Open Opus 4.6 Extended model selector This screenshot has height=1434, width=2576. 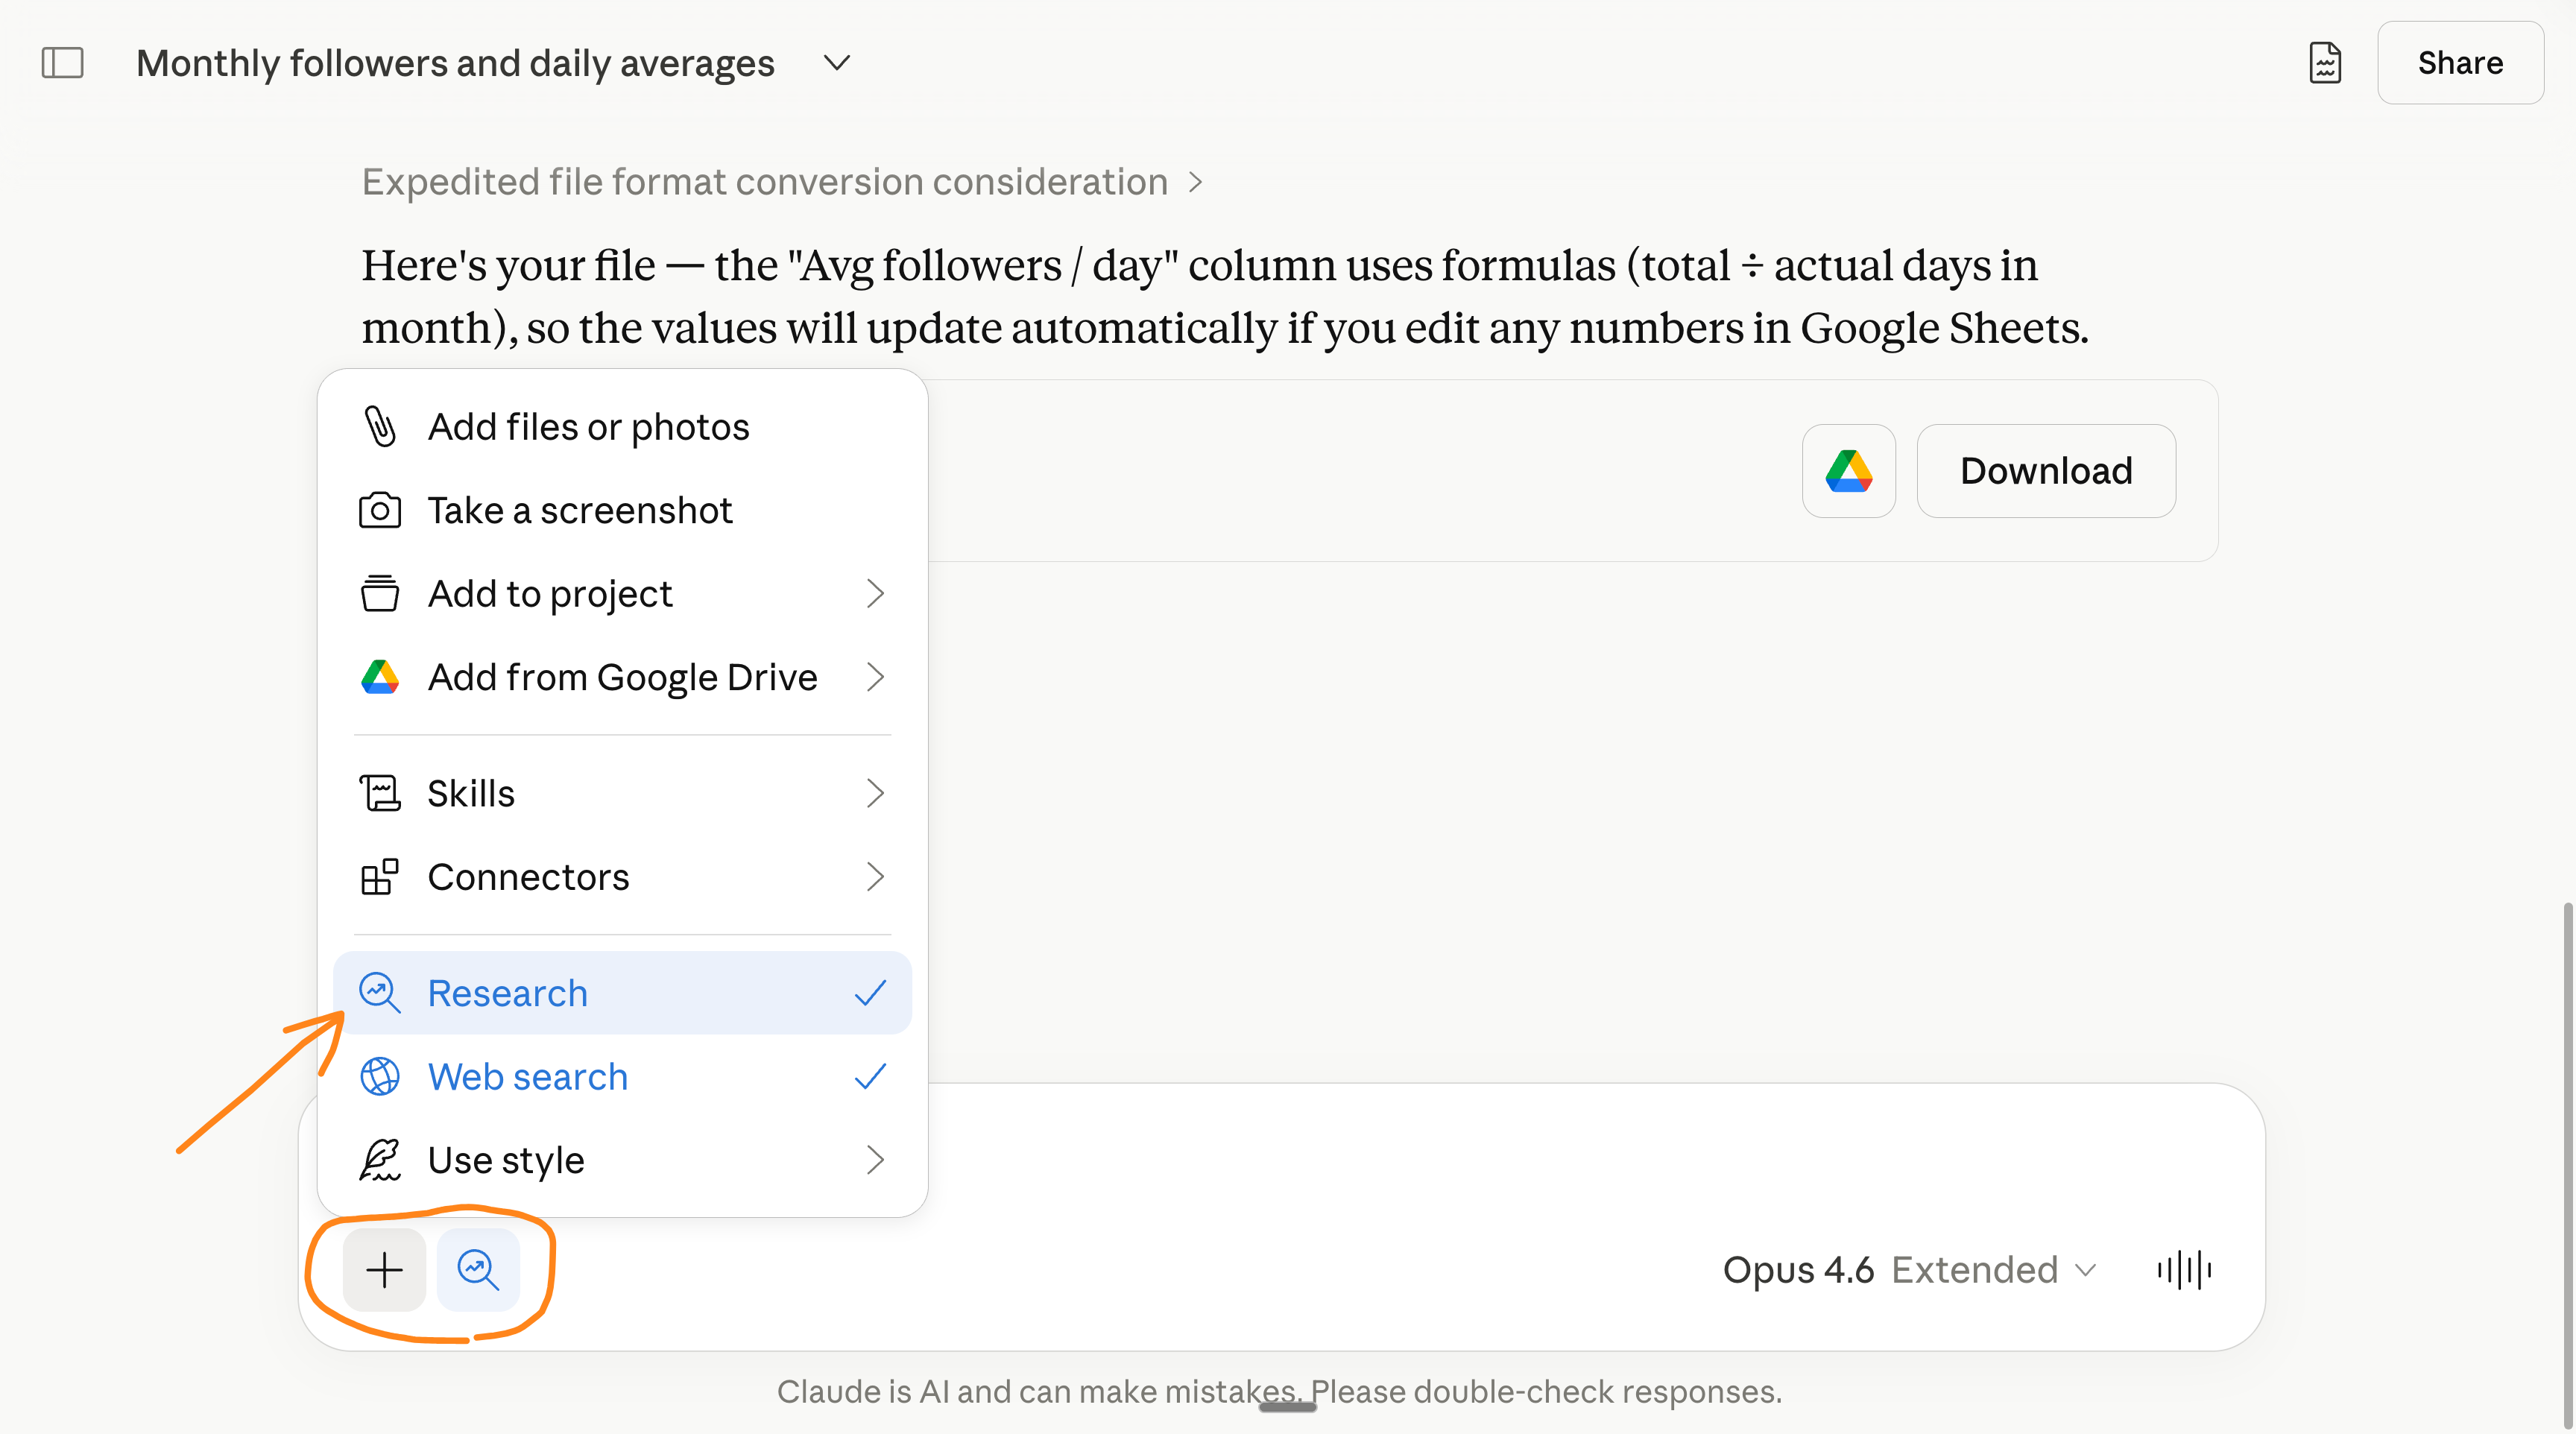pyautogui.click(x=1908, y=1270)
